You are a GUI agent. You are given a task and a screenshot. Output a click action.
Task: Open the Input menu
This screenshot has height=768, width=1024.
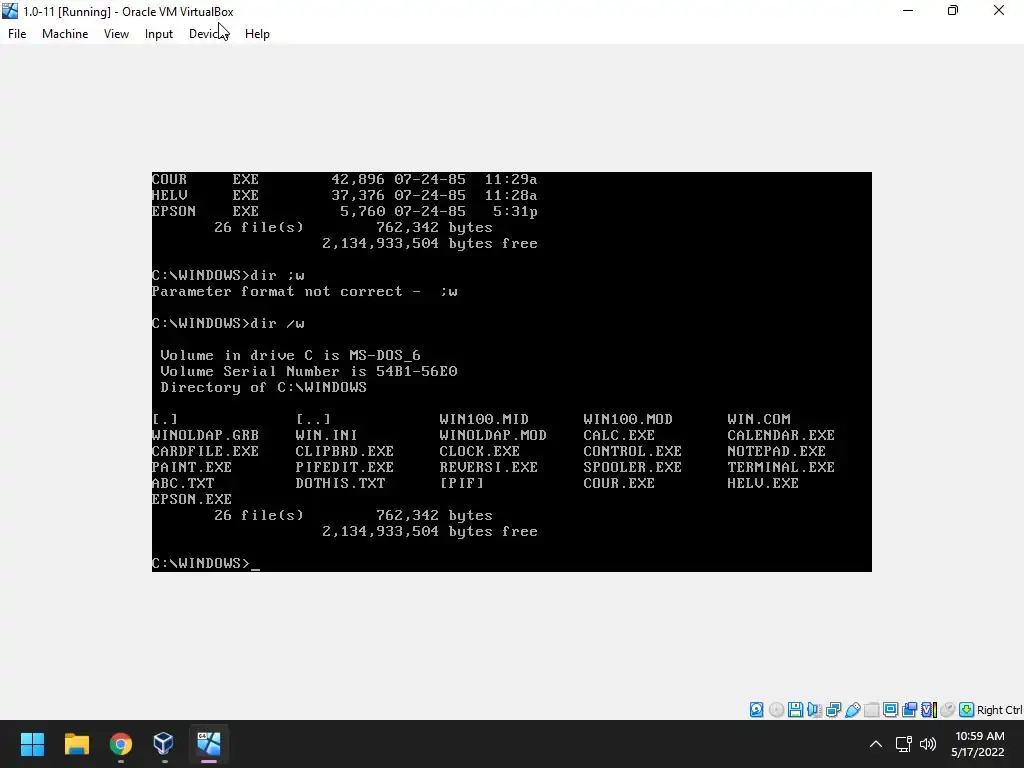click(x=159, y=34)
